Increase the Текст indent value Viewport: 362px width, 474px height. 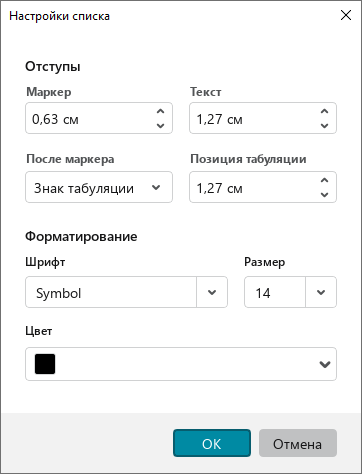(324, 112)
